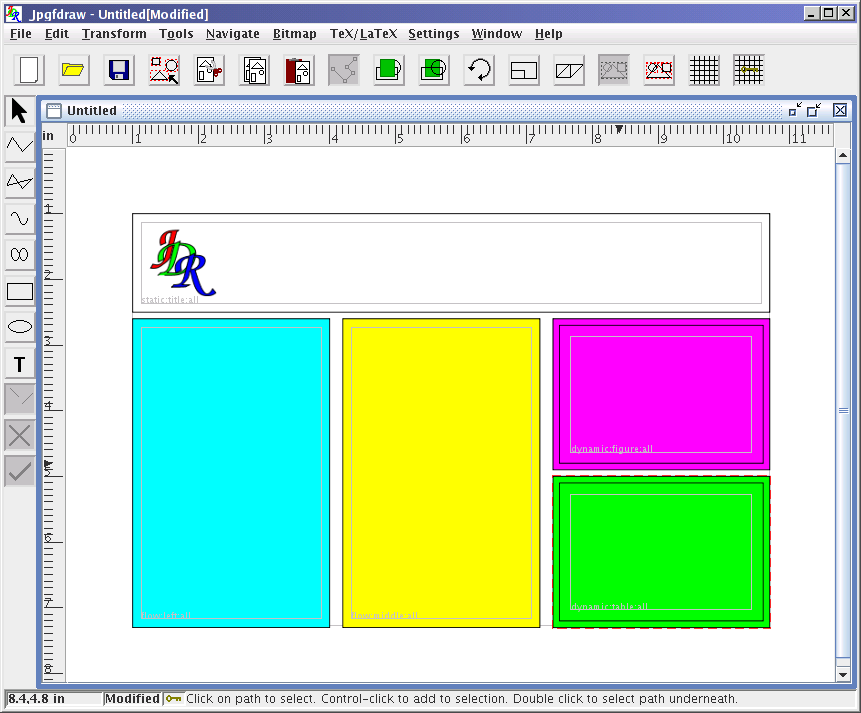Open the rotate paths tool
Viewport: 861px width, 713px height.
[x=478, y=69]
